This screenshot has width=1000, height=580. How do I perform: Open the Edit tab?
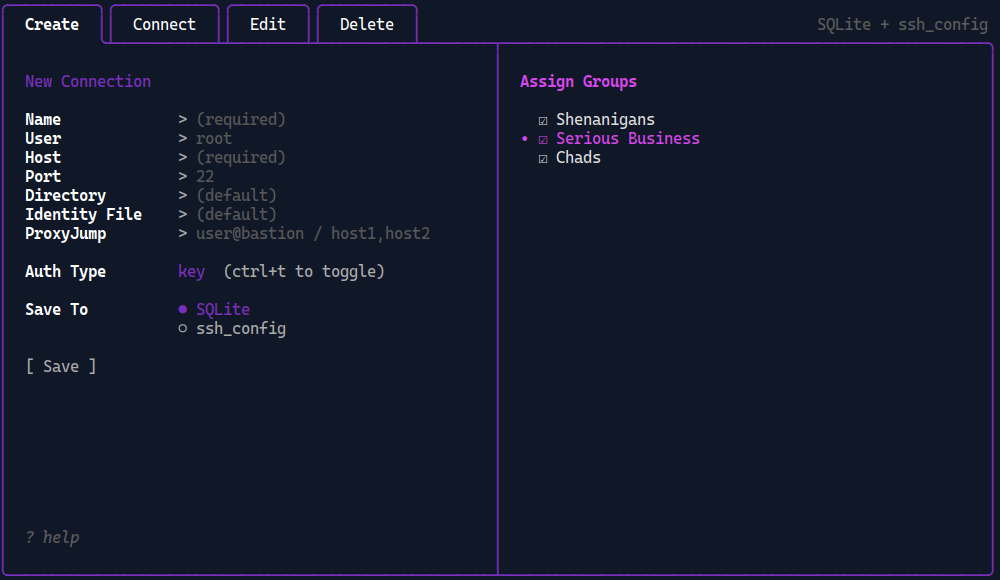(x=268, y=24)
